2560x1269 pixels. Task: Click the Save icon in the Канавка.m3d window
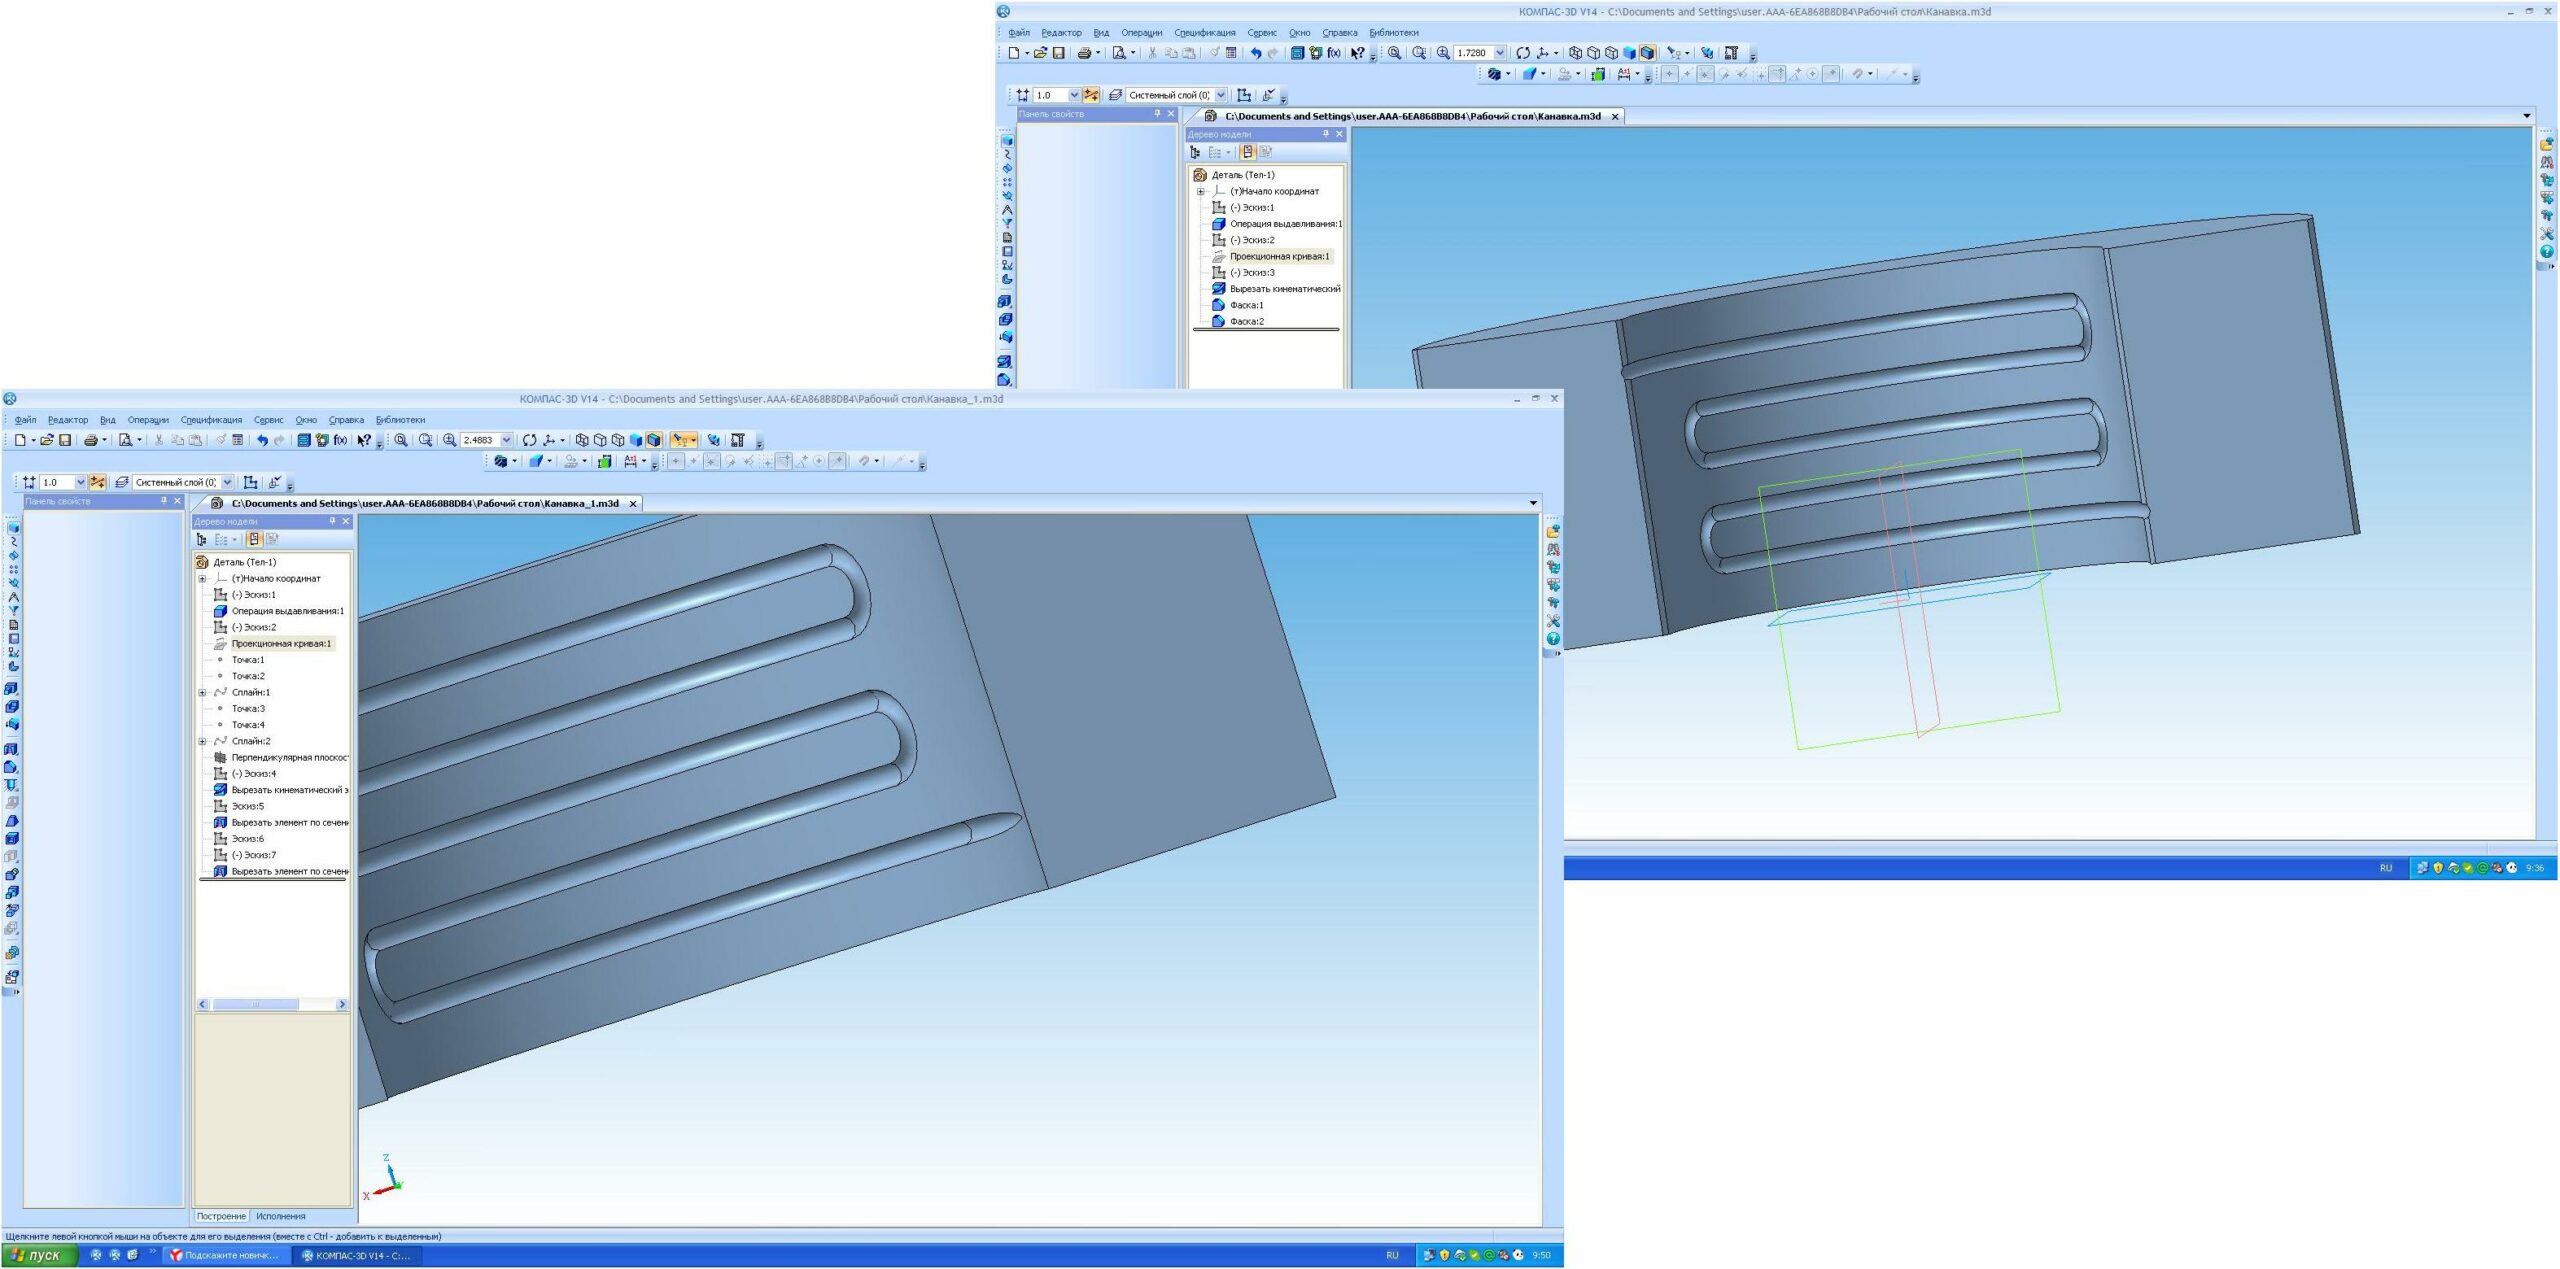tap(1059, 53)
